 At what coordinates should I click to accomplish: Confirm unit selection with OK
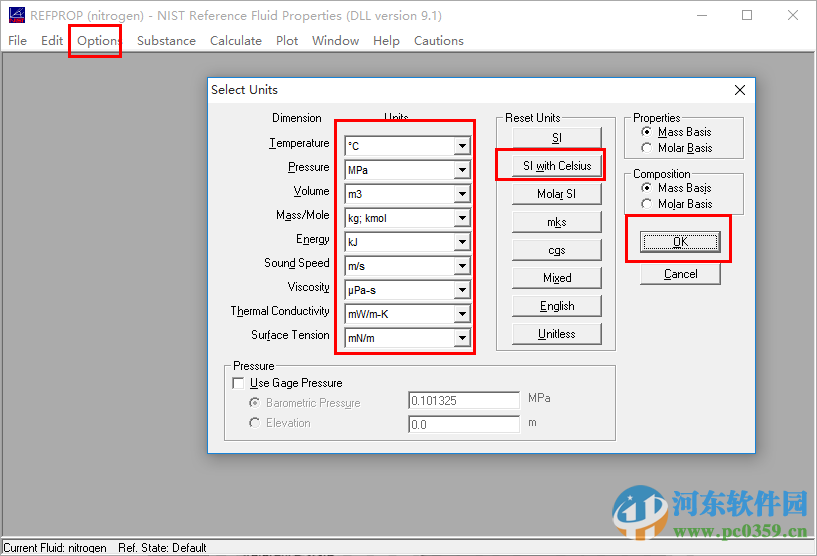[x=680, y=242]
